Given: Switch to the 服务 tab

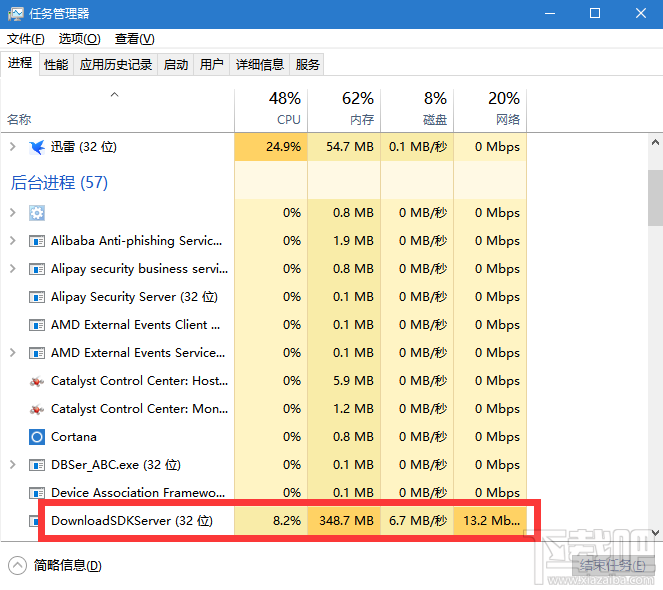Looking at the screenshot, I should tap(307, 65).
